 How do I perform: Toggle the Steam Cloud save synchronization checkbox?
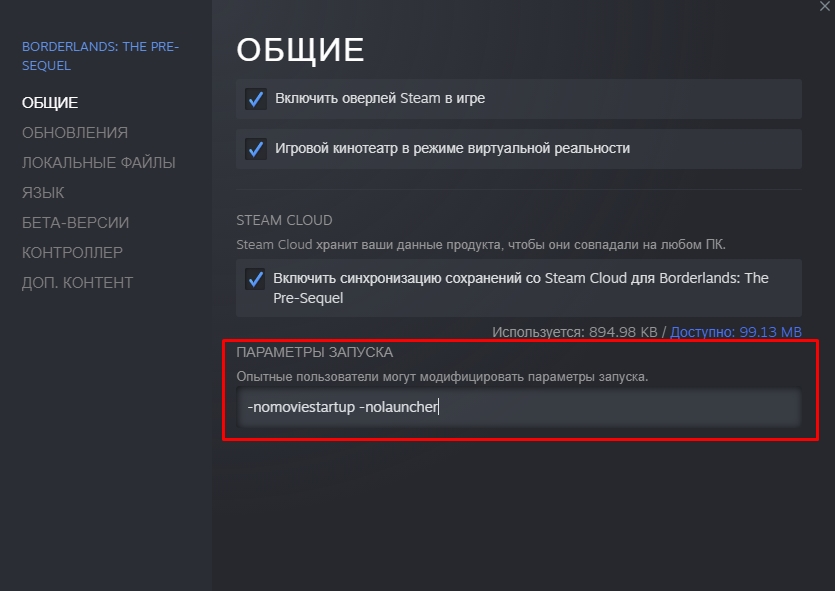256,279
